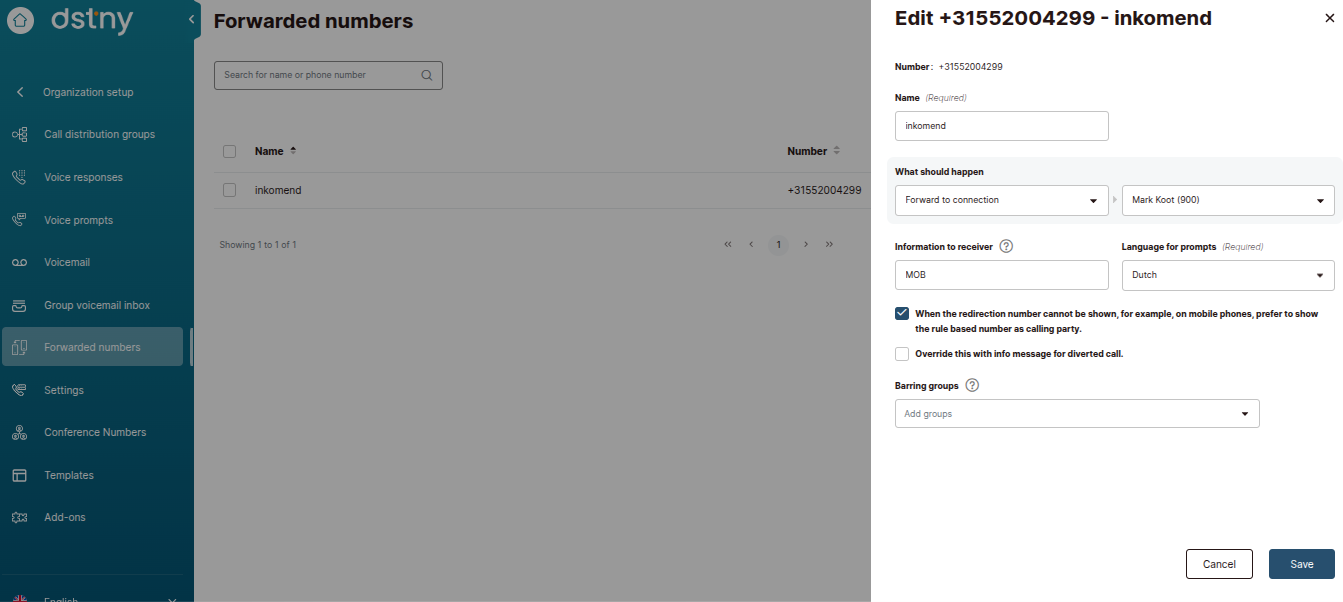Screen dimensions: 1343x602
Task: Click the Voicemail icon in sidebar
Action: pos(19,263)
